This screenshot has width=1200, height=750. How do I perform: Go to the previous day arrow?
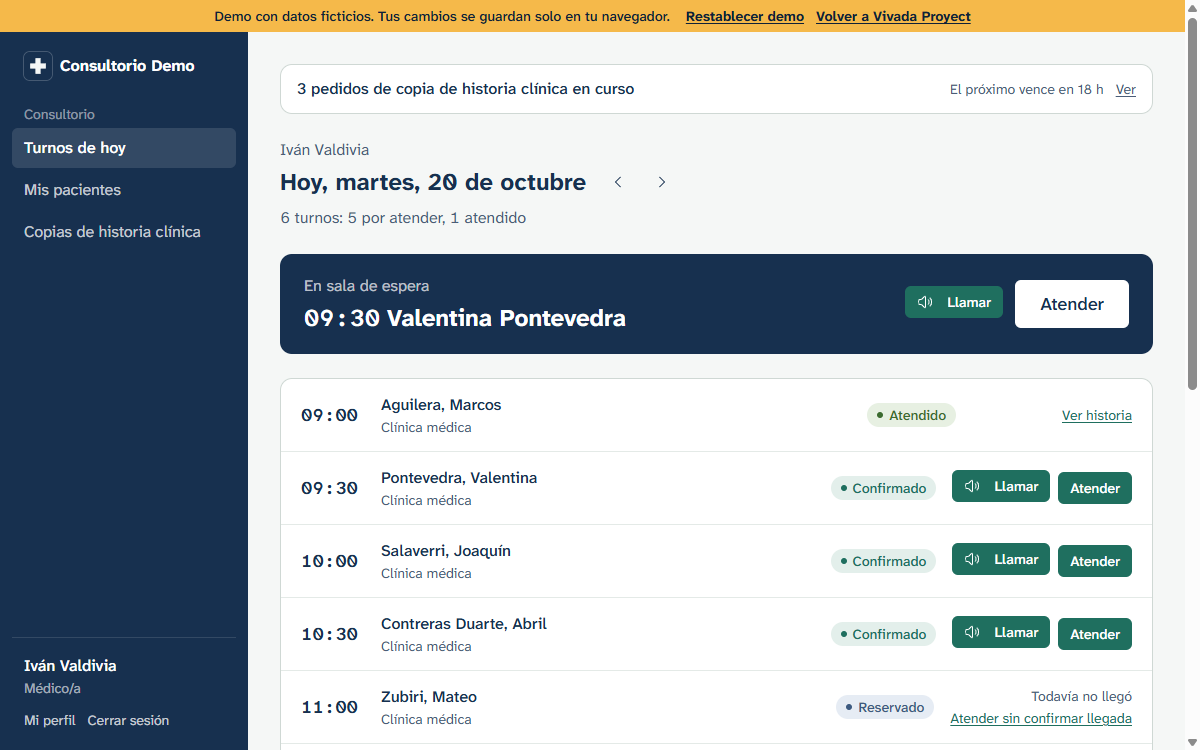click(x=618, y=182)
